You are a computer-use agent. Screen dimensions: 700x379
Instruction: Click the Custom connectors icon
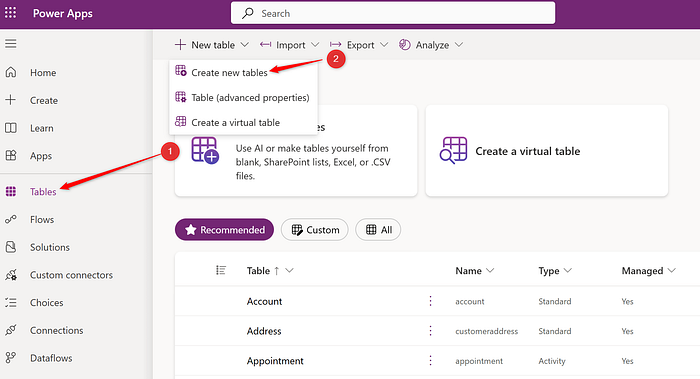[x=11, y=275]
